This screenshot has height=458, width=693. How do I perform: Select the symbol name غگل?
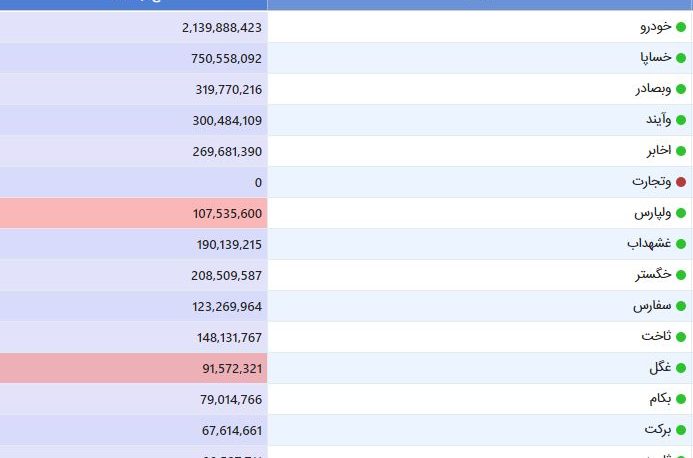tap(661, 367)
